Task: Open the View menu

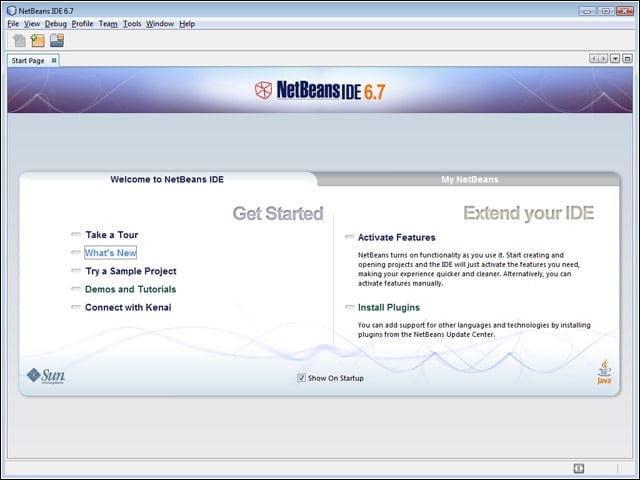Action: pos(32,24)
